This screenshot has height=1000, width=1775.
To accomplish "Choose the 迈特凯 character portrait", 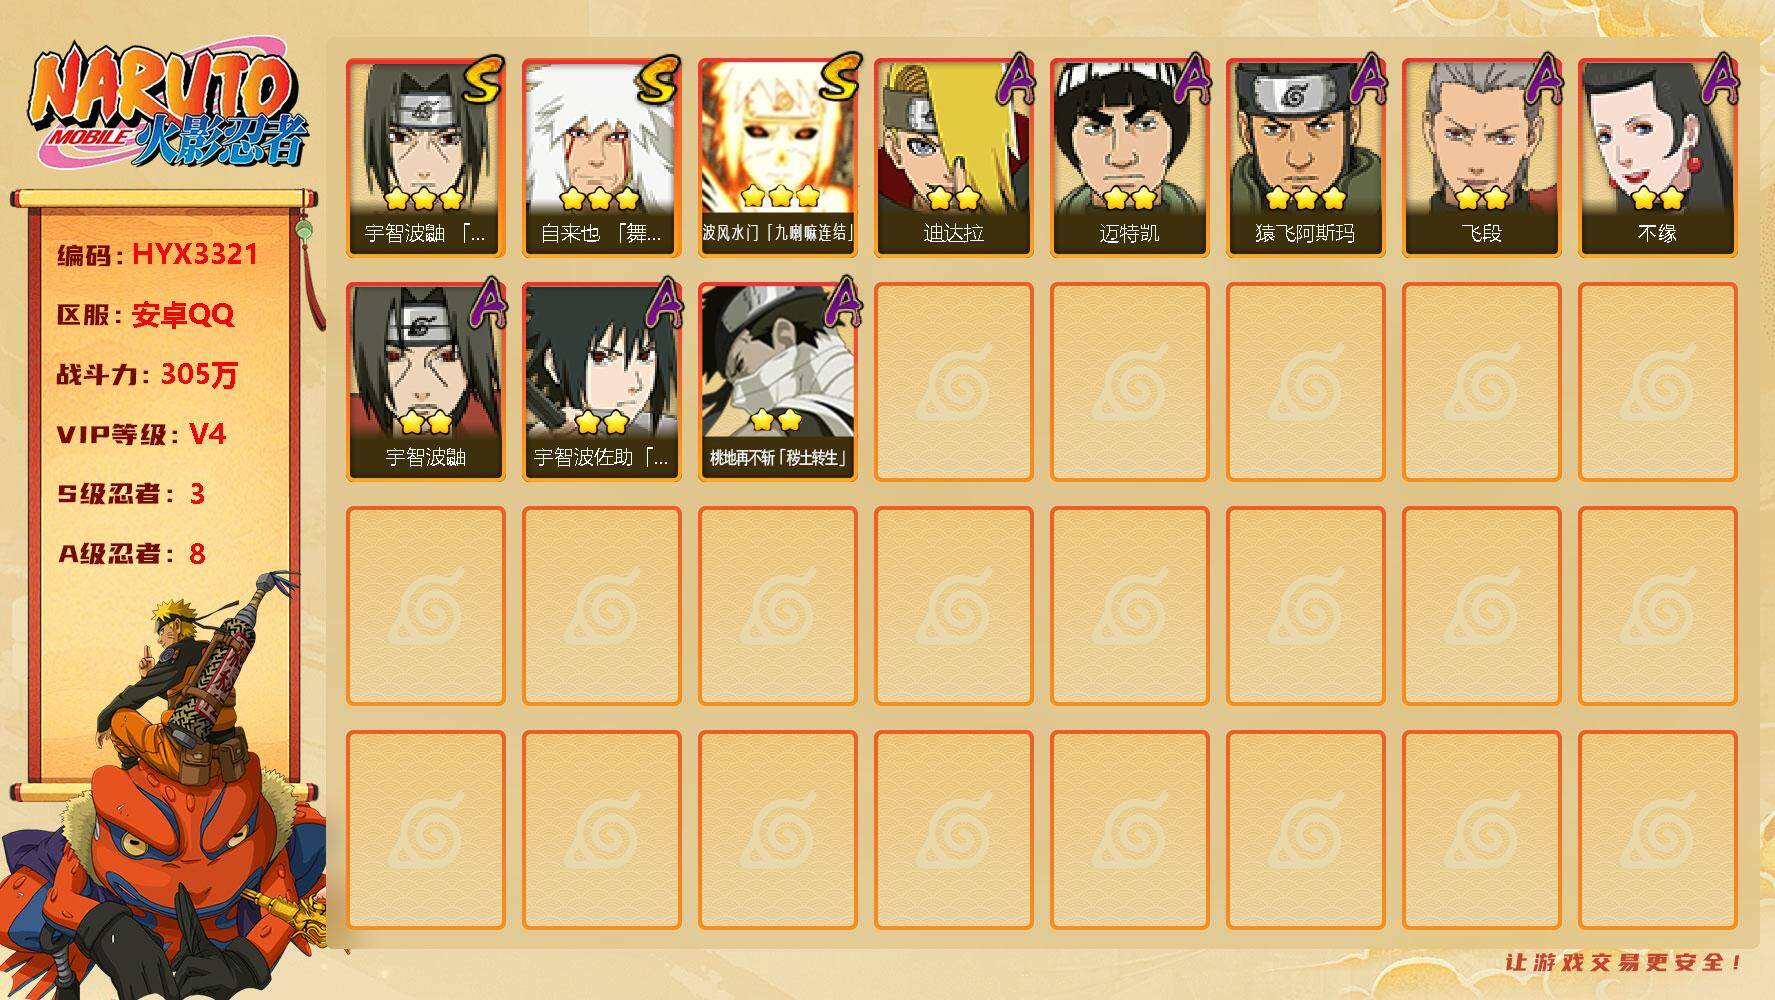I will click(1130, 158).
